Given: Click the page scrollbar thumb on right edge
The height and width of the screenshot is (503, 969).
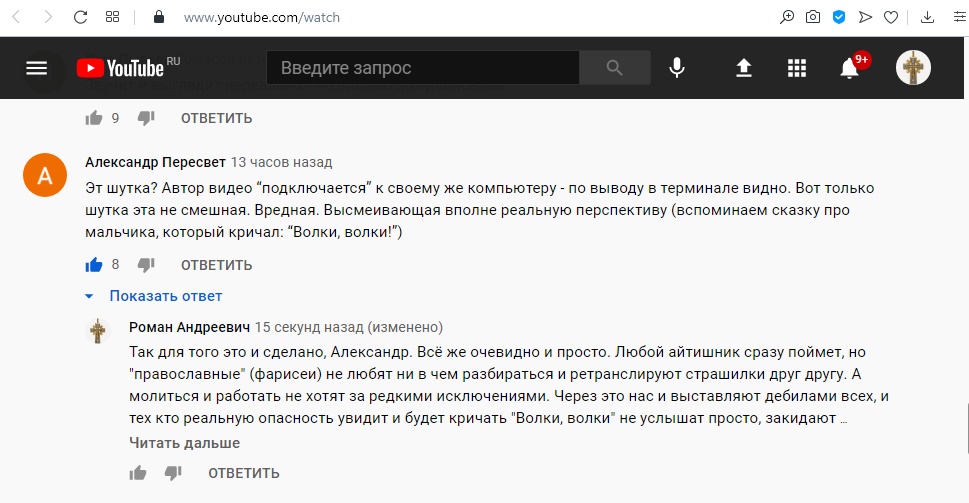Looking at the screenshot, I should (966, 428).
